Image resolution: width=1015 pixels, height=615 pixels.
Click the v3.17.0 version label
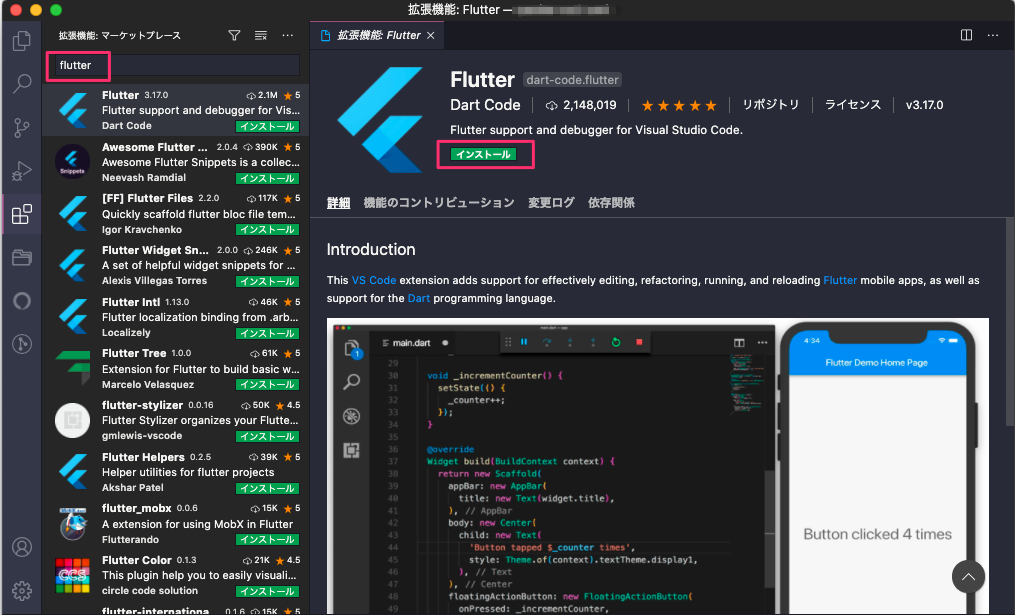click(x=924, y=105)
